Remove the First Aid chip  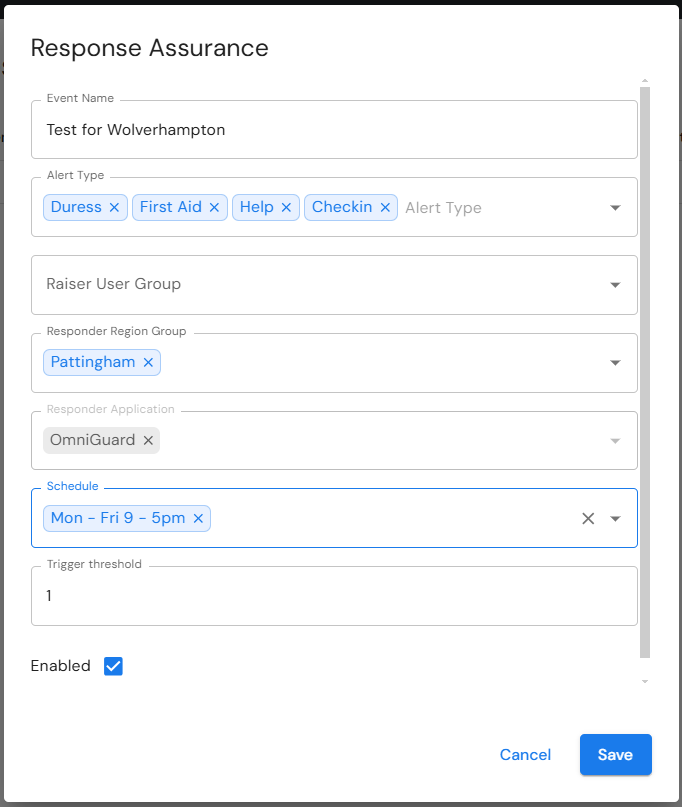click(x=214, y=207)
